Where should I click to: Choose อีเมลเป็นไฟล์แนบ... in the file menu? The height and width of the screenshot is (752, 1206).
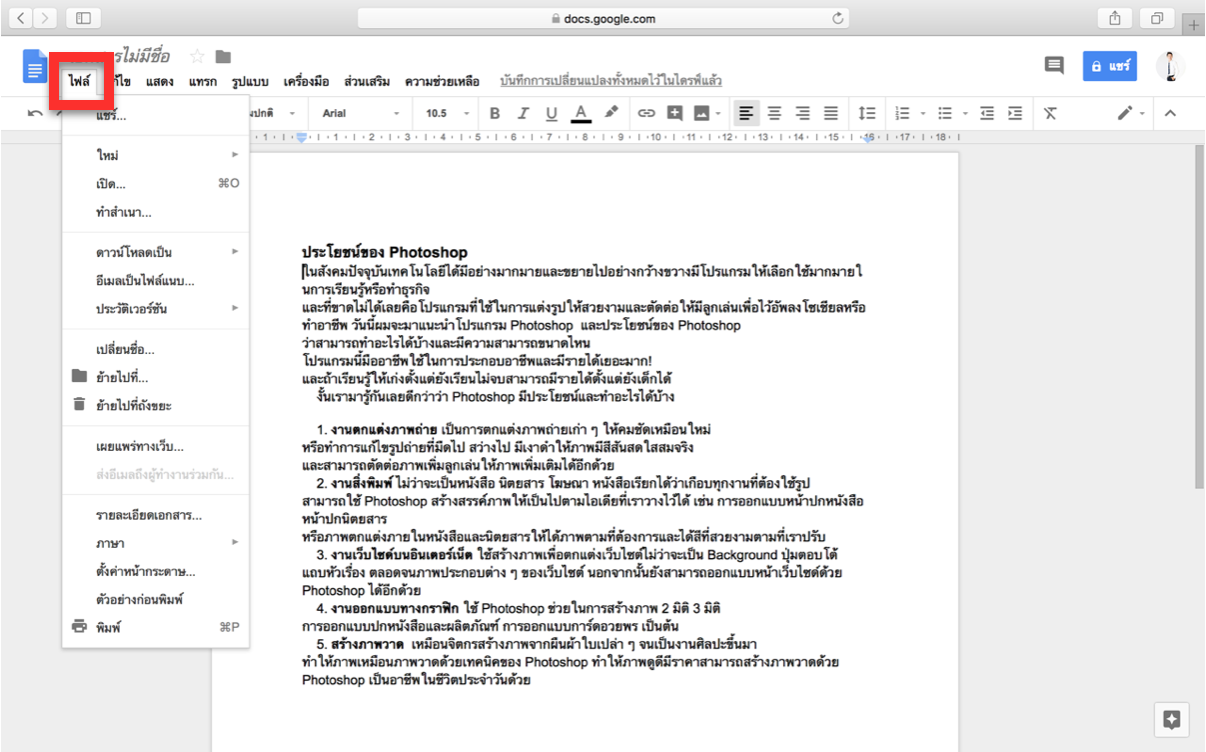point(156,281)
